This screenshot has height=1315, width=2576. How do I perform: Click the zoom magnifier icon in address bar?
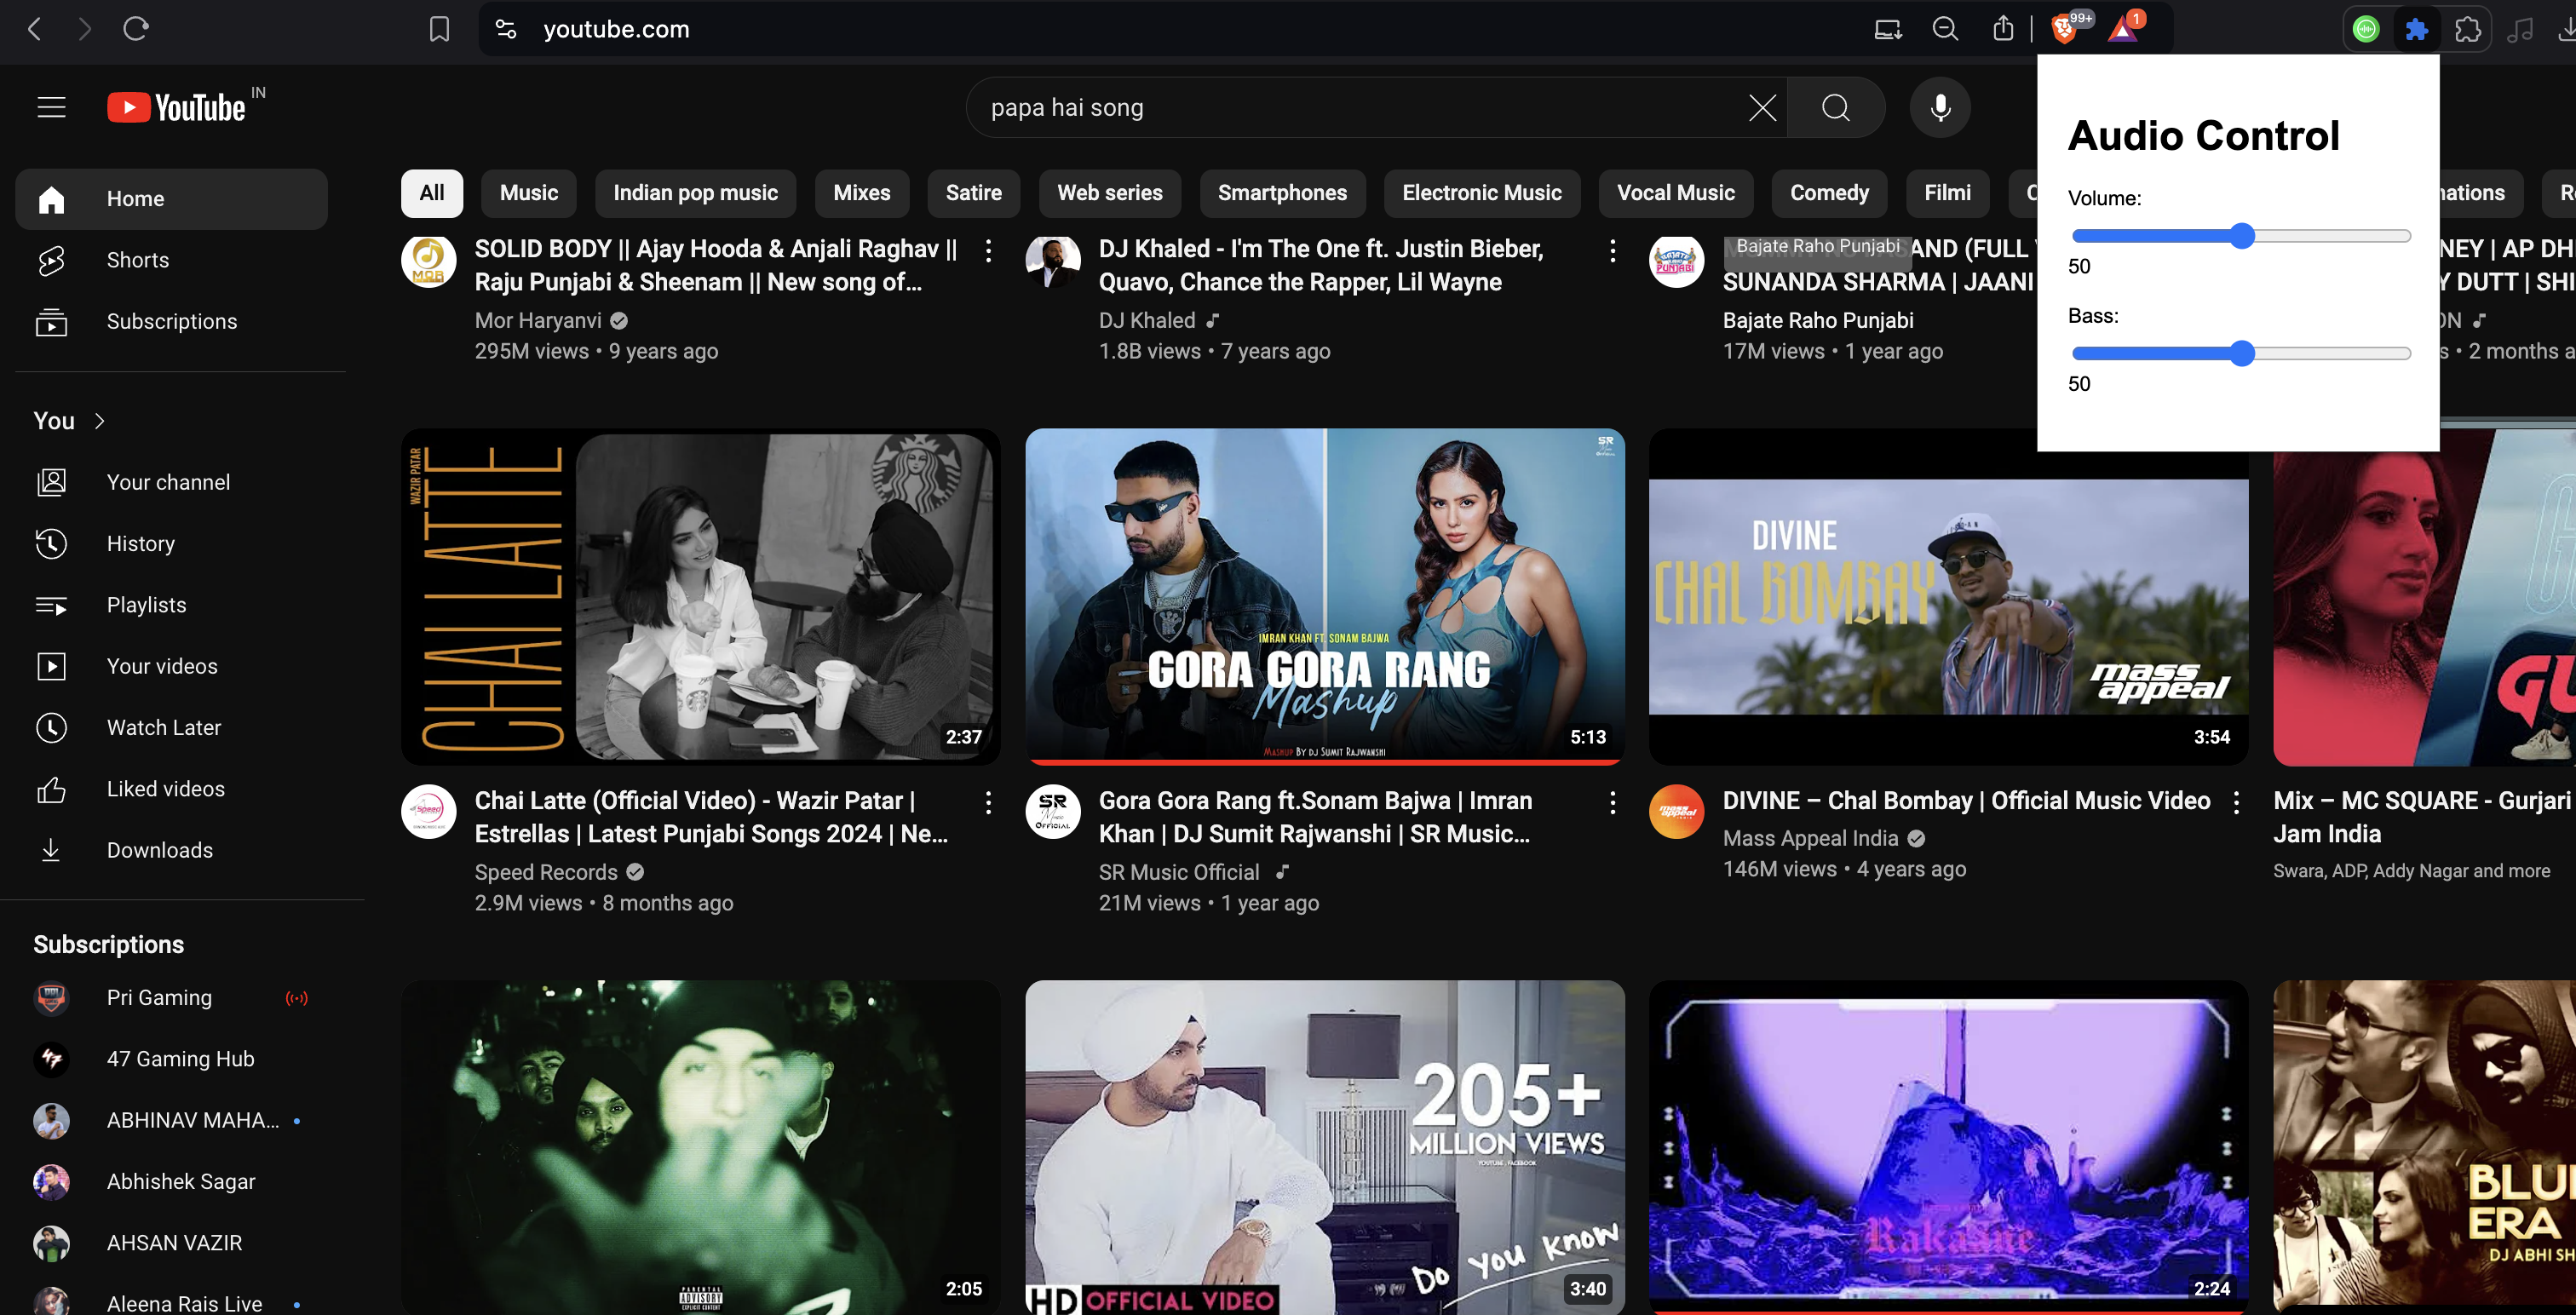tap(1945, 29)
